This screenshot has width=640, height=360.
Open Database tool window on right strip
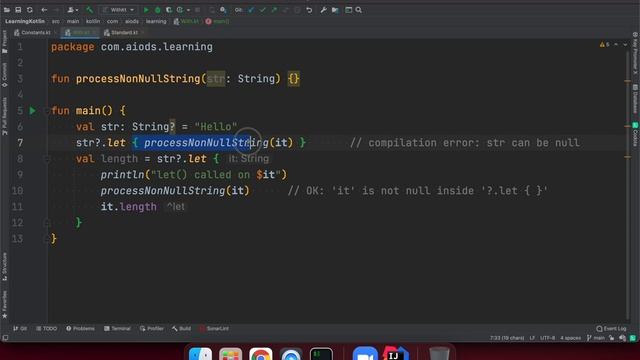635,99
